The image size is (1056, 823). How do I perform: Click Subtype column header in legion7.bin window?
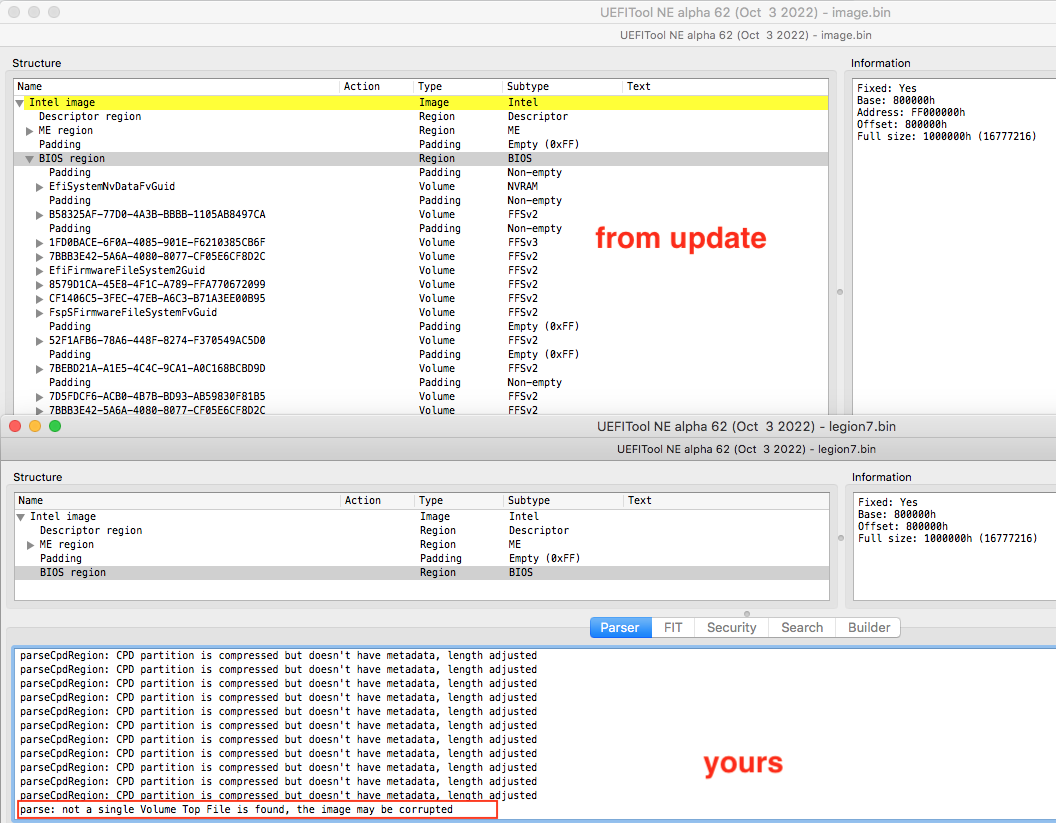point(564,500)
